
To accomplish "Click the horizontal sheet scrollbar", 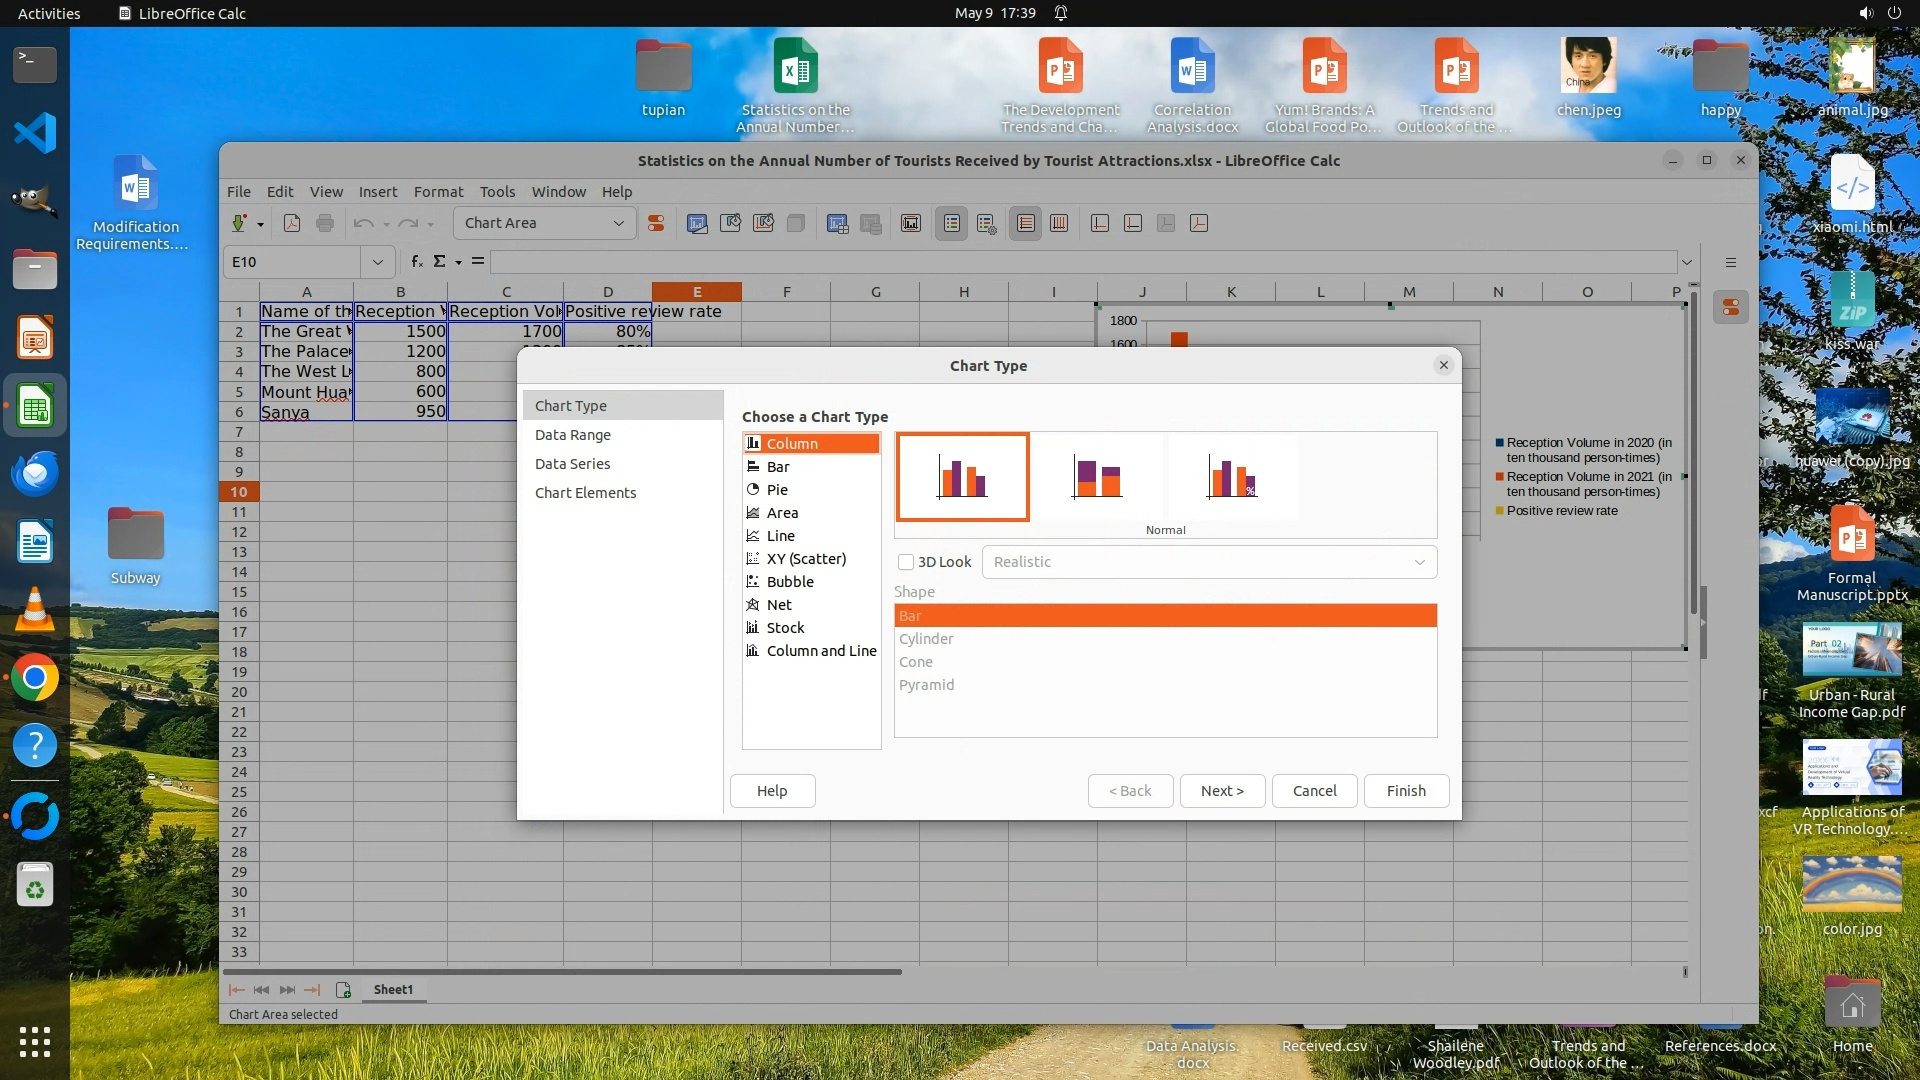I will pyautogui.click(x=562, y=971).
